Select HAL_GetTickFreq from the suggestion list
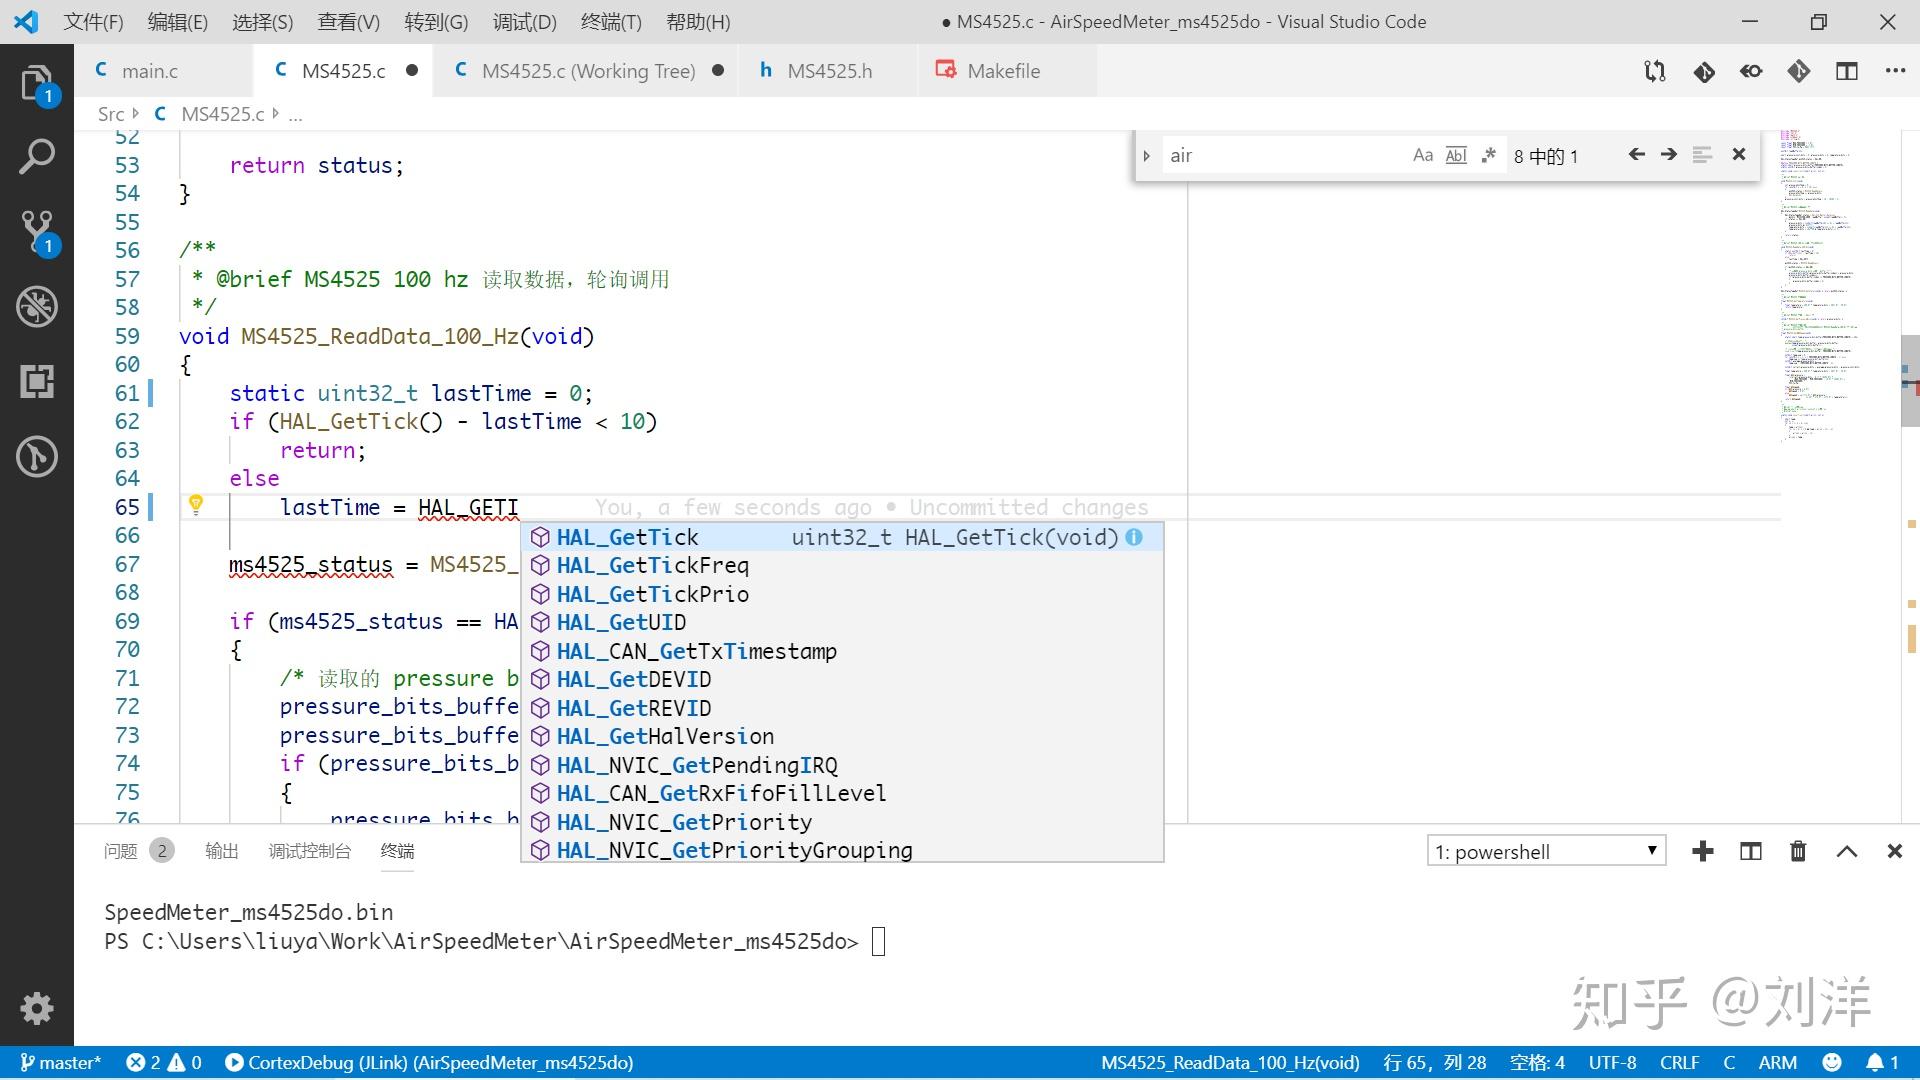The image size is (1920, 1080). tap(653, 565)
